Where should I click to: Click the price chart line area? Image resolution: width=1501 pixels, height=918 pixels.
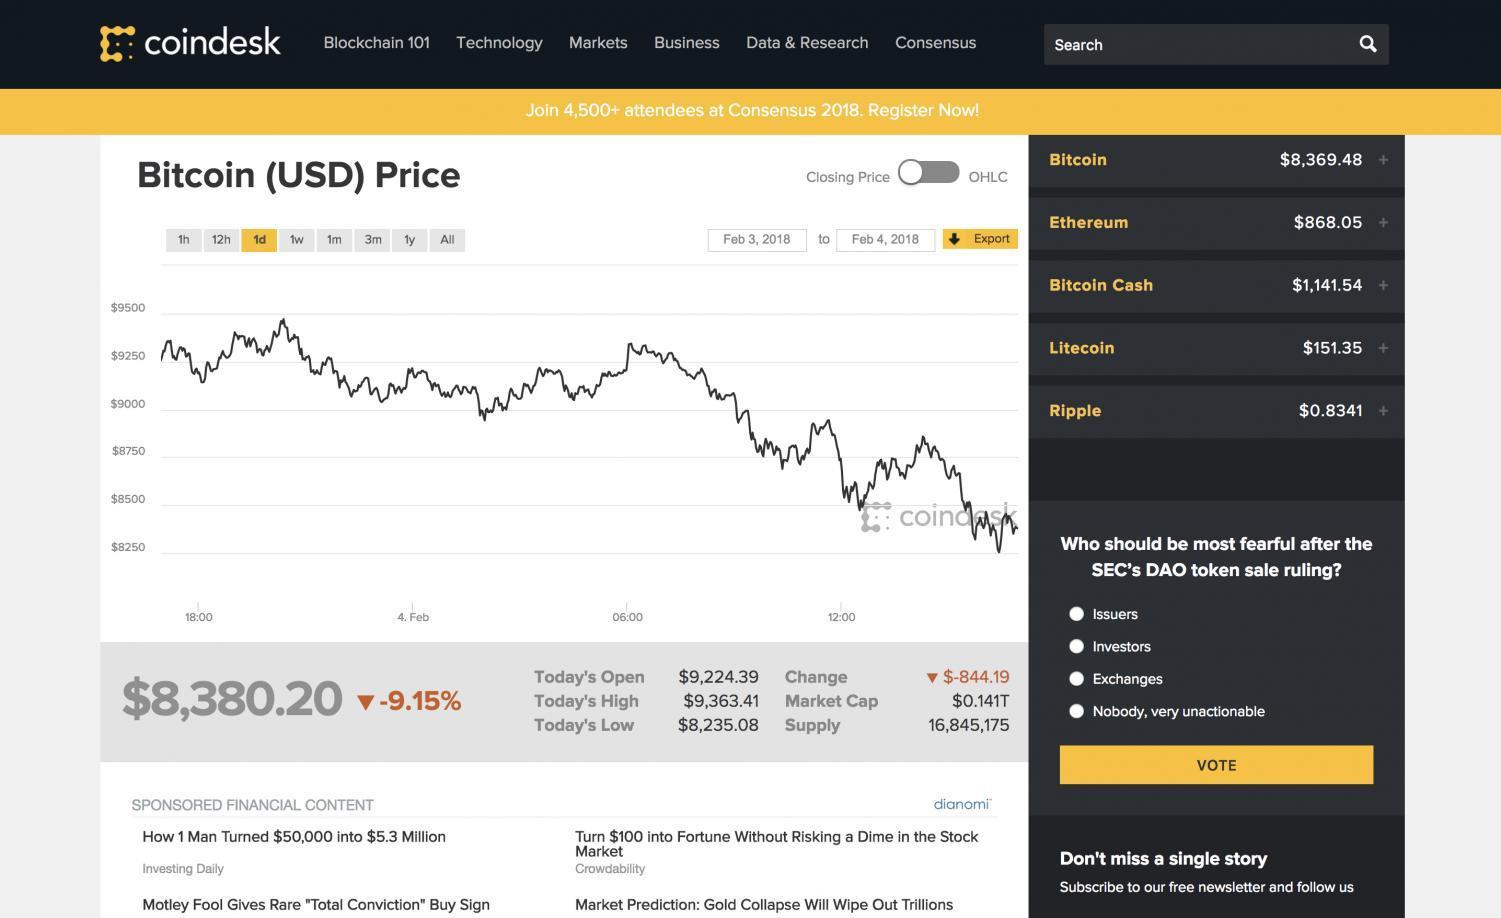[589, 435]
